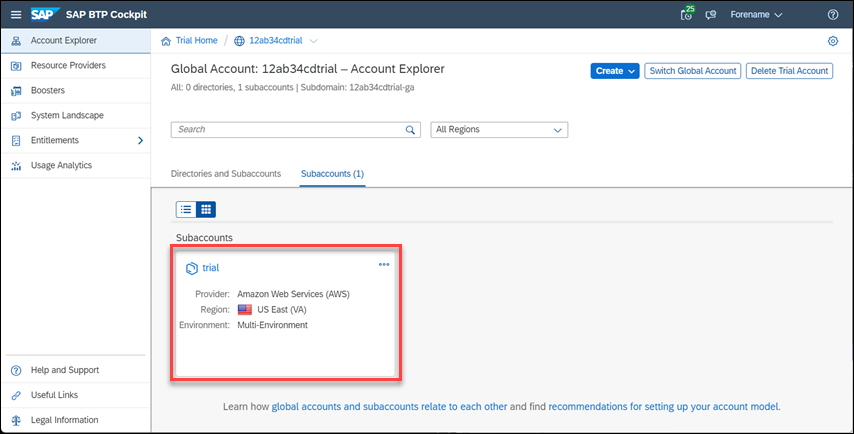
Task: Click the Trial Home house icon
Action: coord(166,41)
